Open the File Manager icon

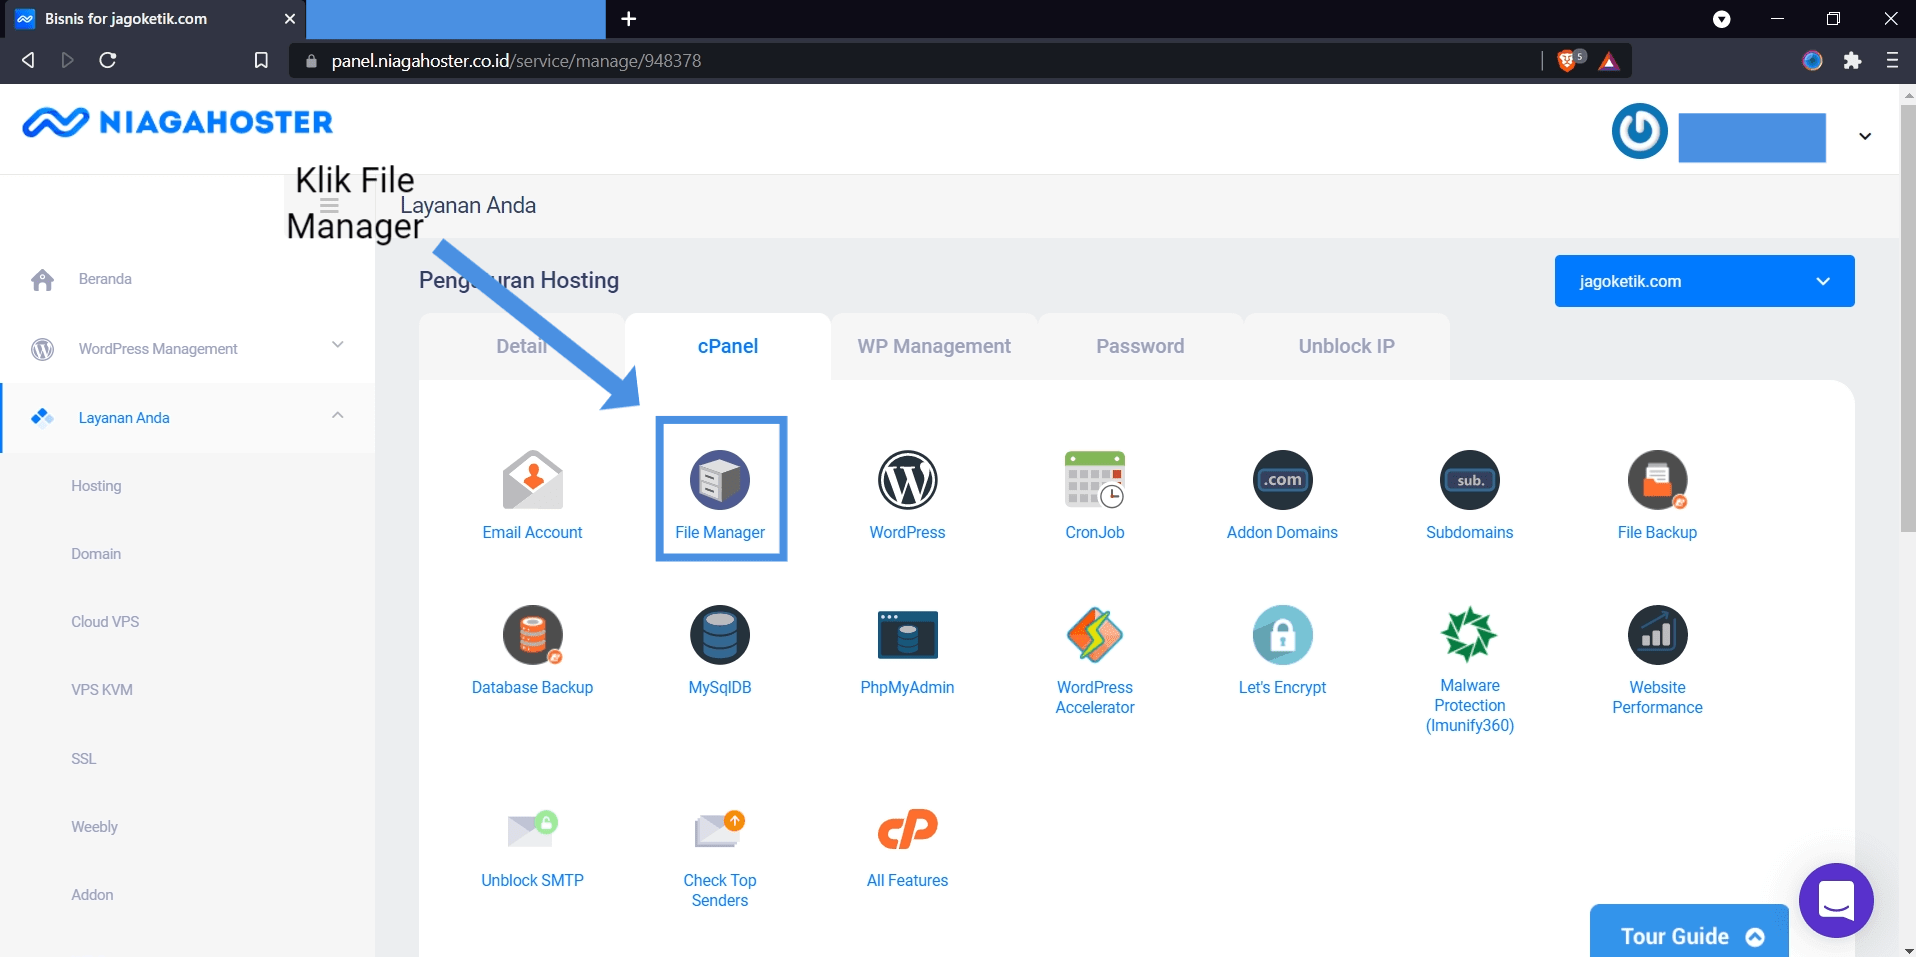coord(719,481)
